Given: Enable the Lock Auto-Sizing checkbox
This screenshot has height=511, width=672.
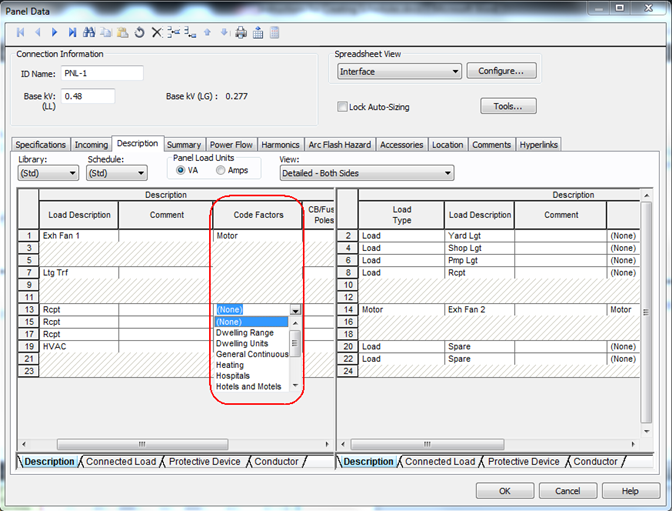Looking at the screenshot, I should (342, 107).
